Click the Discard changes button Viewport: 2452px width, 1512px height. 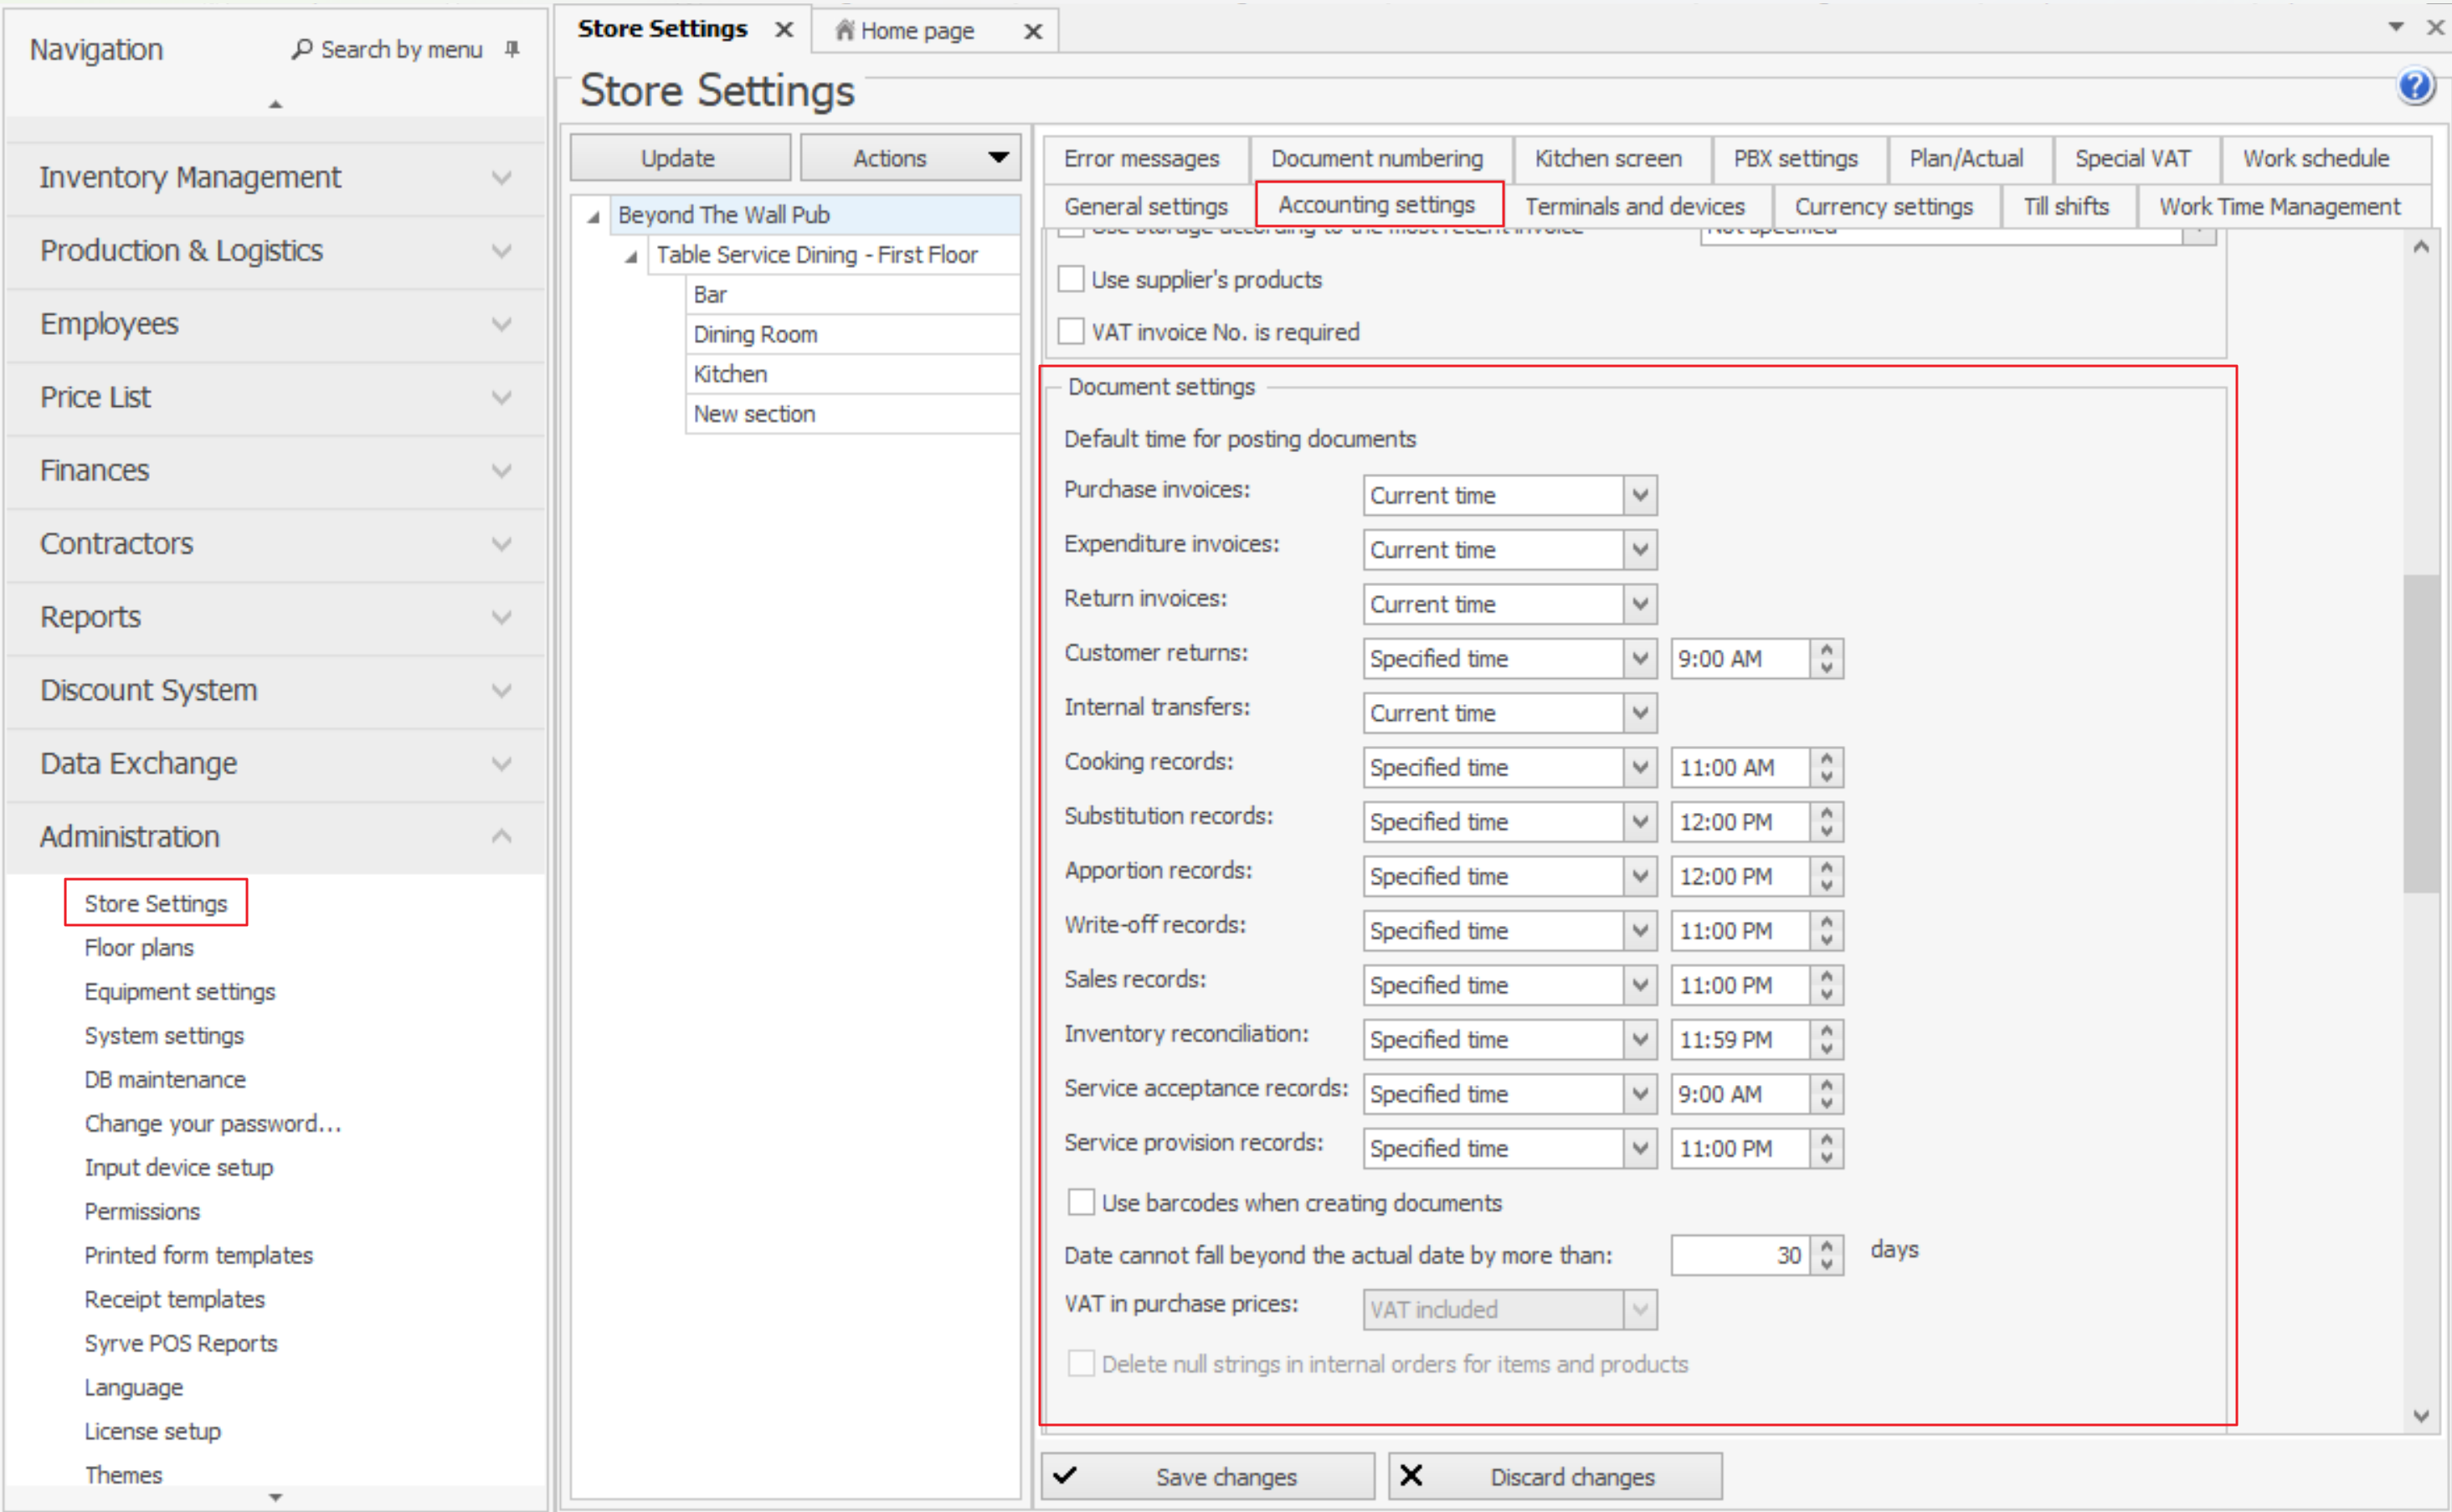1555,1476
